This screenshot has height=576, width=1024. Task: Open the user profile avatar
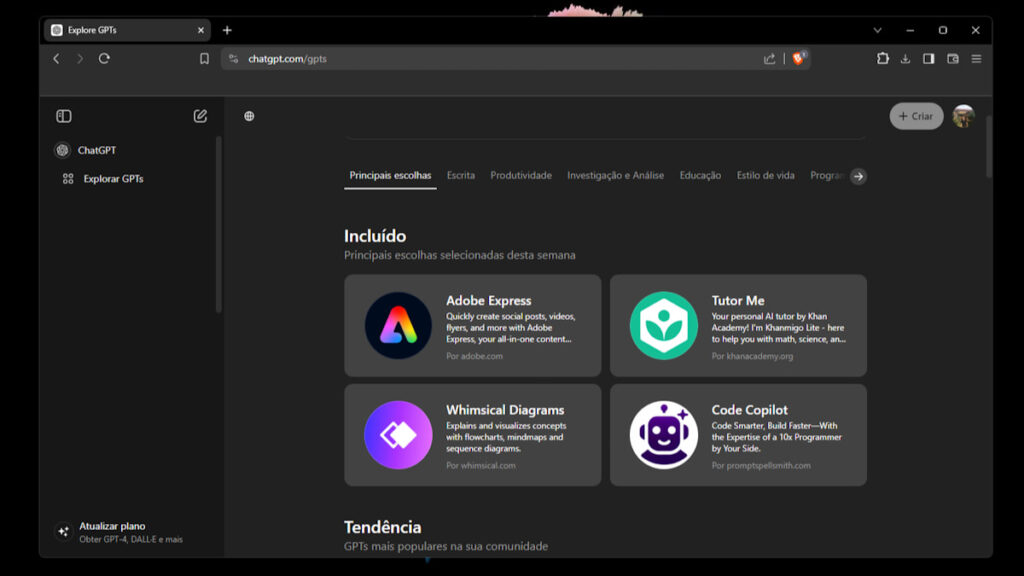tap(963, 116)
